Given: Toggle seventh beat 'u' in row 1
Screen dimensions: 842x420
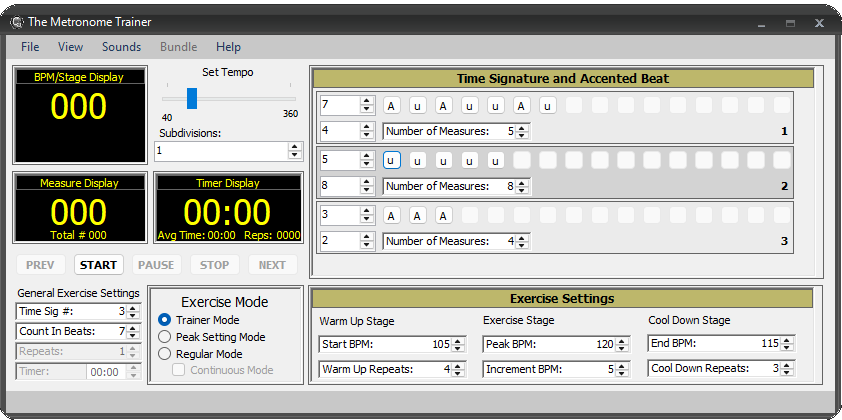Looking at the screenshot, I should point(548,106).
